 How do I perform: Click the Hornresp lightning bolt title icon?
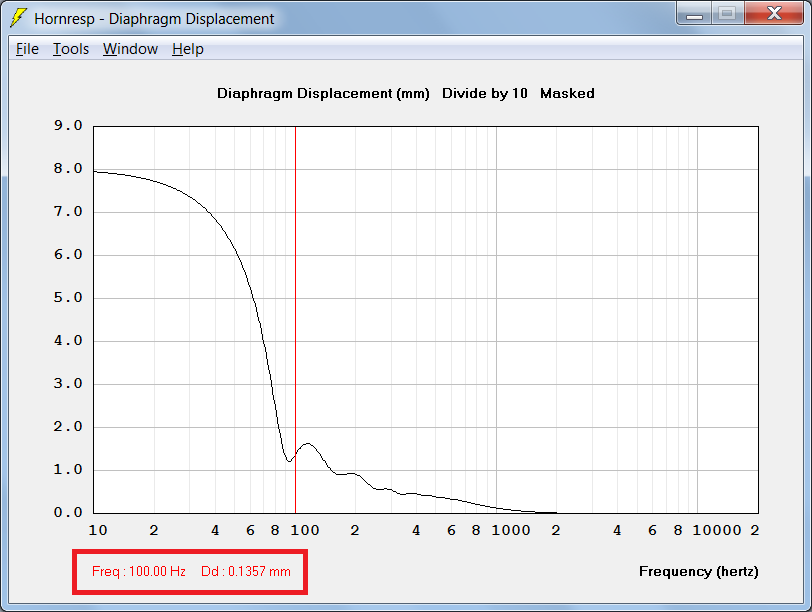18,18
